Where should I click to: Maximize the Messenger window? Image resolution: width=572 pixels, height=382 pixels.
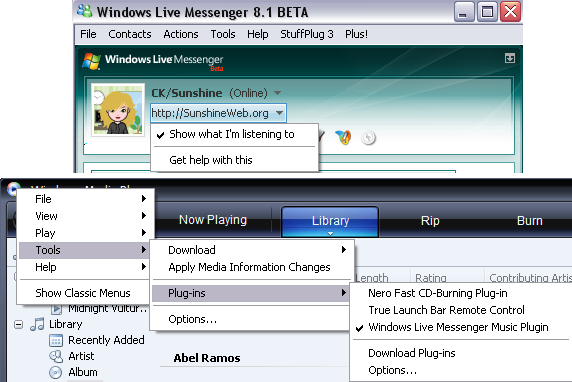coord(487,12)
